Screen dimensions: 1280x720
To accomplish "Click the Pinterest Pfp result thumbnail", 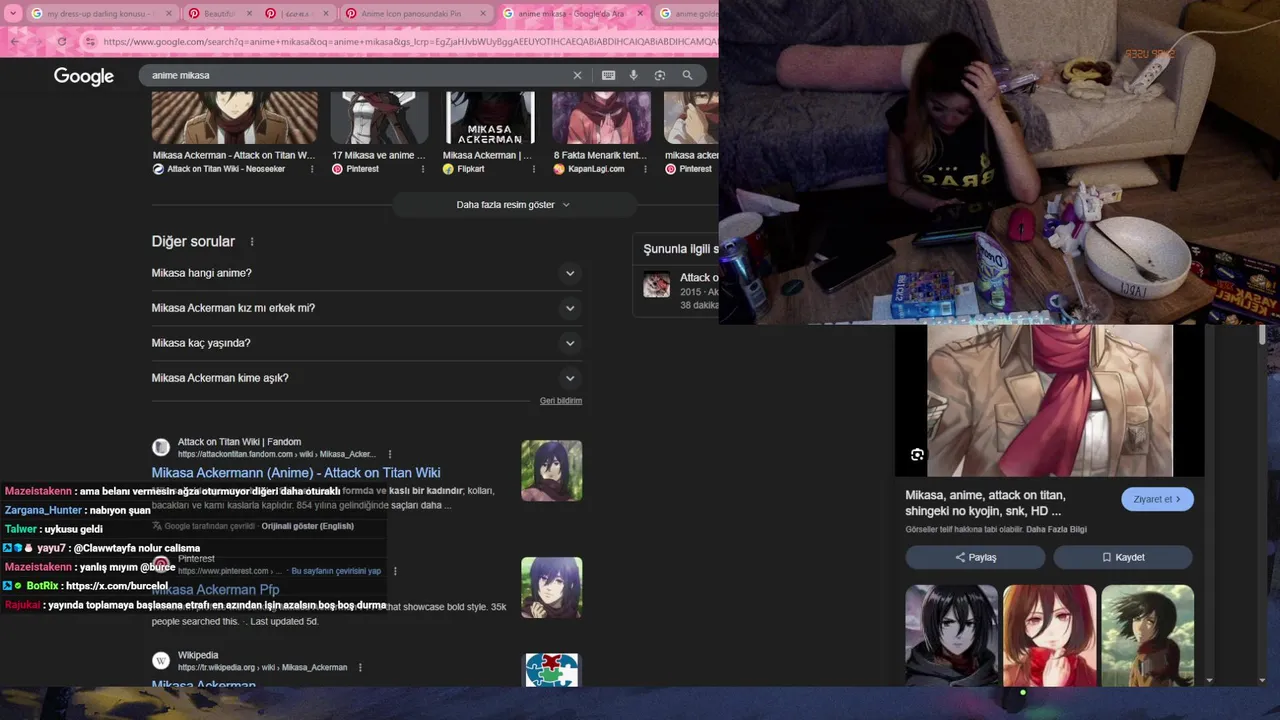I will pos(551,587).
